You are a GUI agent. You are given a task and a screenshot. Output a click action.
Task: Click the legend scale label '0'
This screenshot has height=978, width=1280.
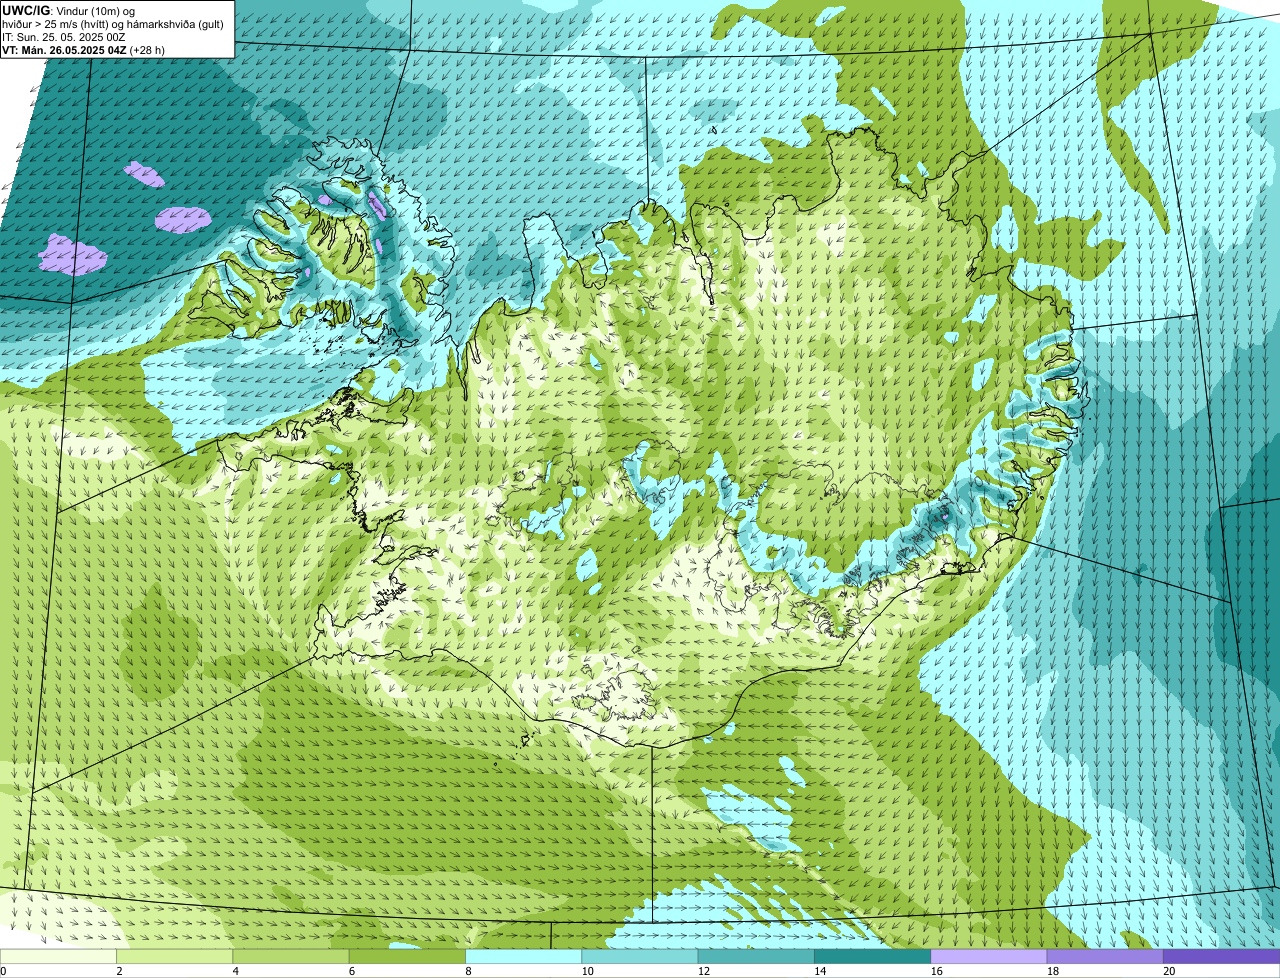tap(3, 971)
